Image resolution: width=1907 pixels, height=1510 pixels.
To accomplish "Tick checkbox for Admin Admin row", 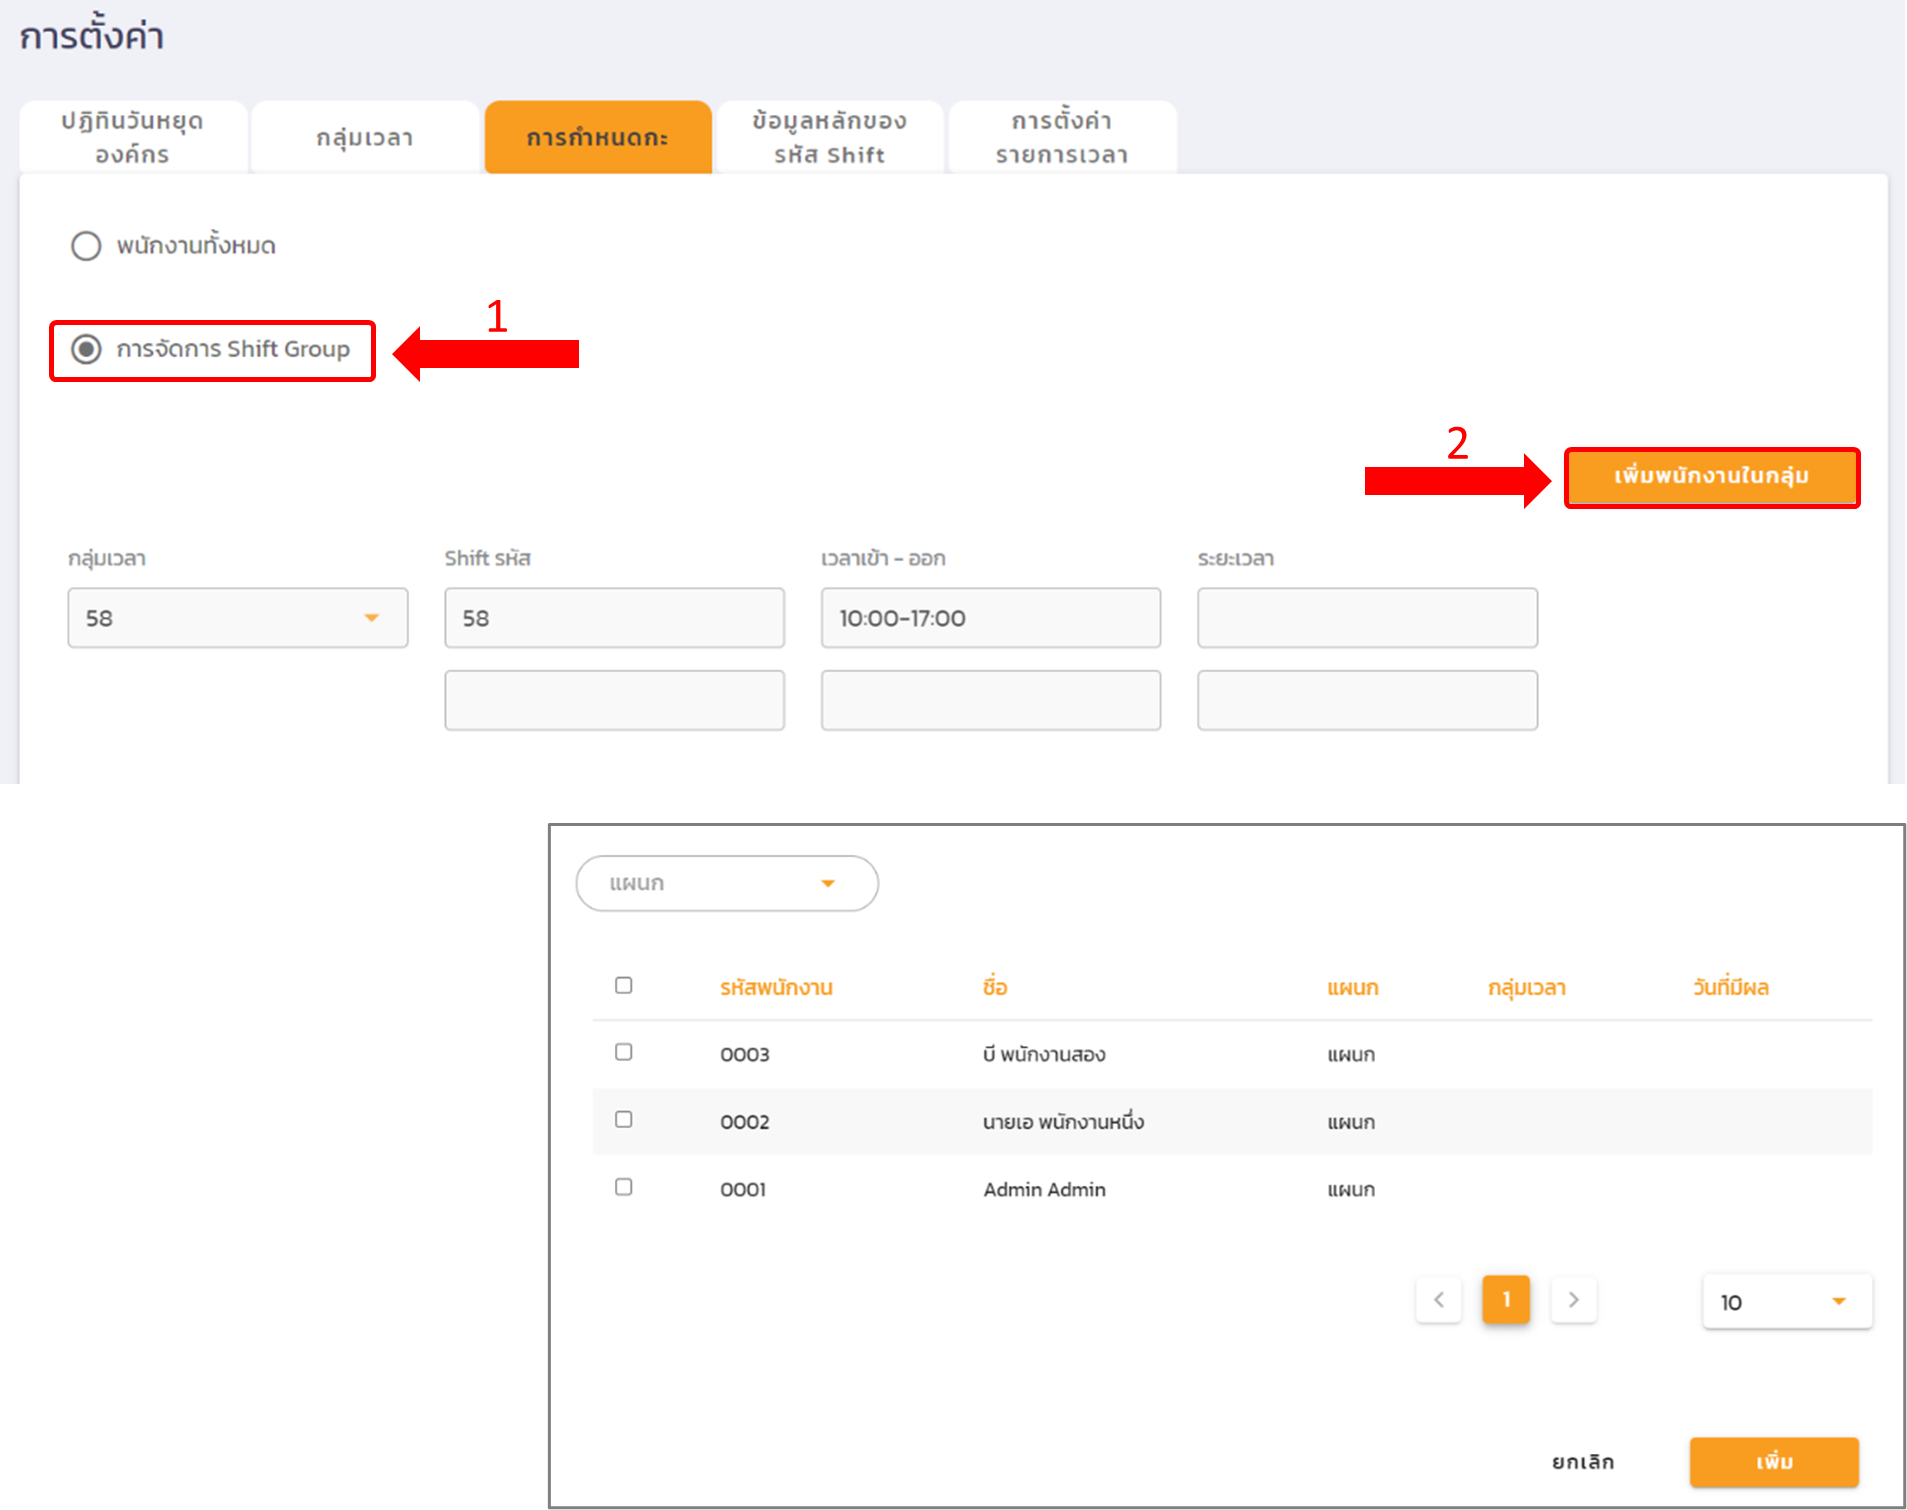I will tap(624, 1187).
